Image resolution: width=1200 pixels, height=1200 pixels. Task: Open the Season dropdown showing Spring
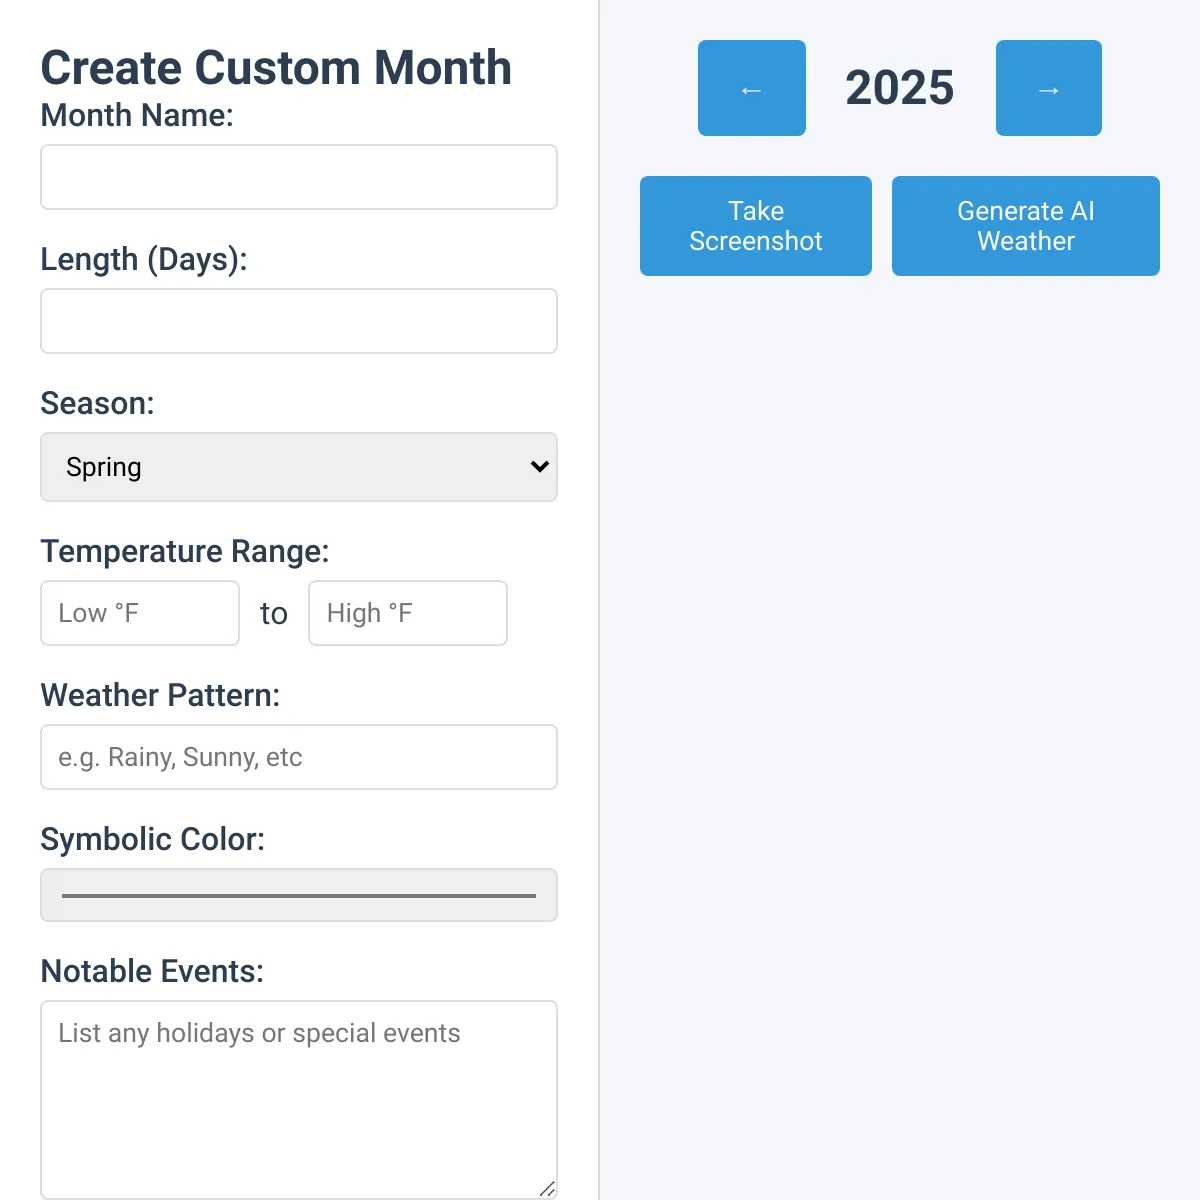click(x=299, y=467)
